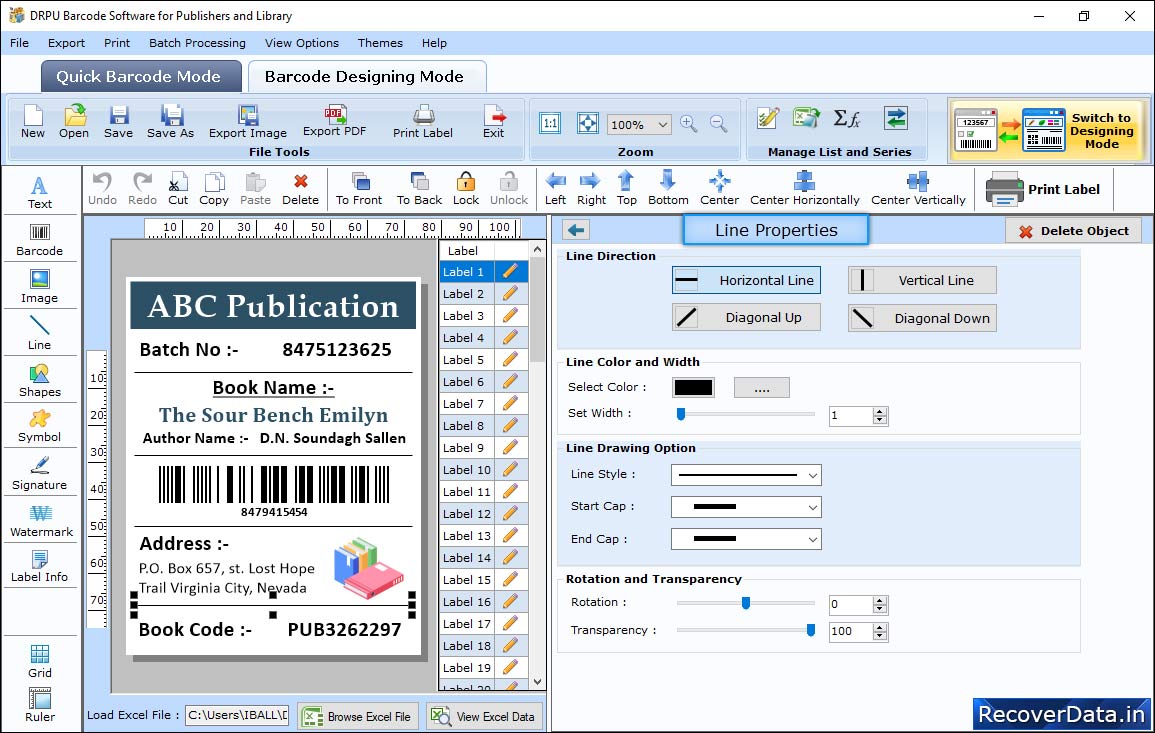Select Vertical Line direction

[x=922, y=281]
